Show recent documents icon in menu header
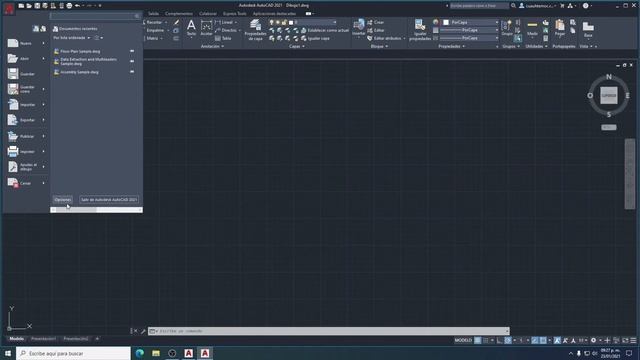This screenshot has height=360, width=640. (36, 29)
